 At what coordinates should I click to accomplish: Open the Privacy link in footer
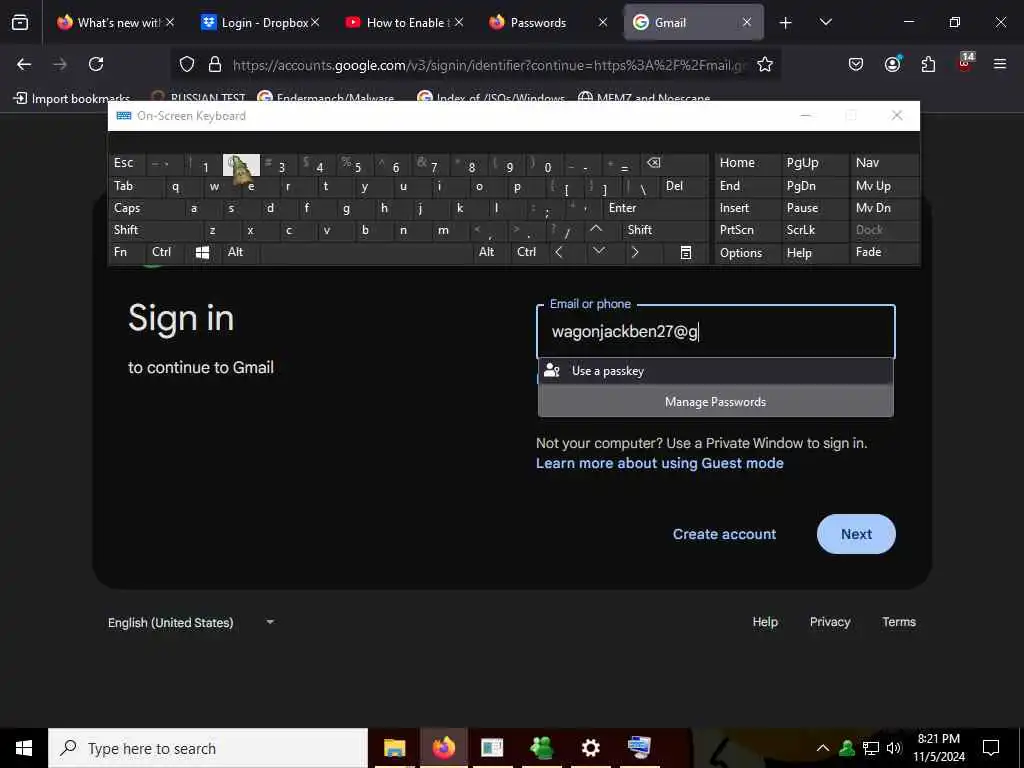(829, 622)
